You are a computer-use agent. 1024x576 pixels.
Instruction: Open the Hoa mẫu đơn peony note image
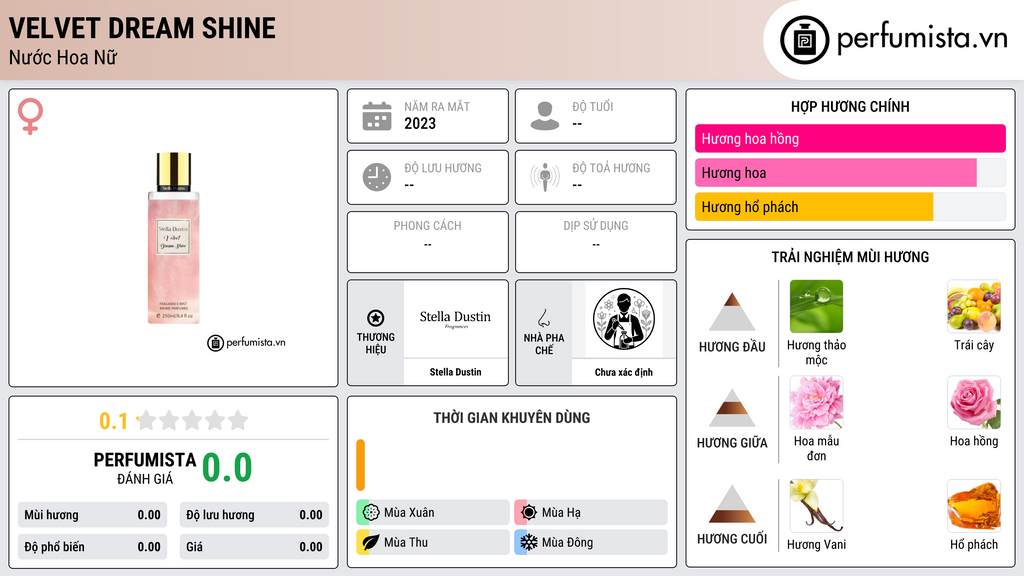(816, 402)
